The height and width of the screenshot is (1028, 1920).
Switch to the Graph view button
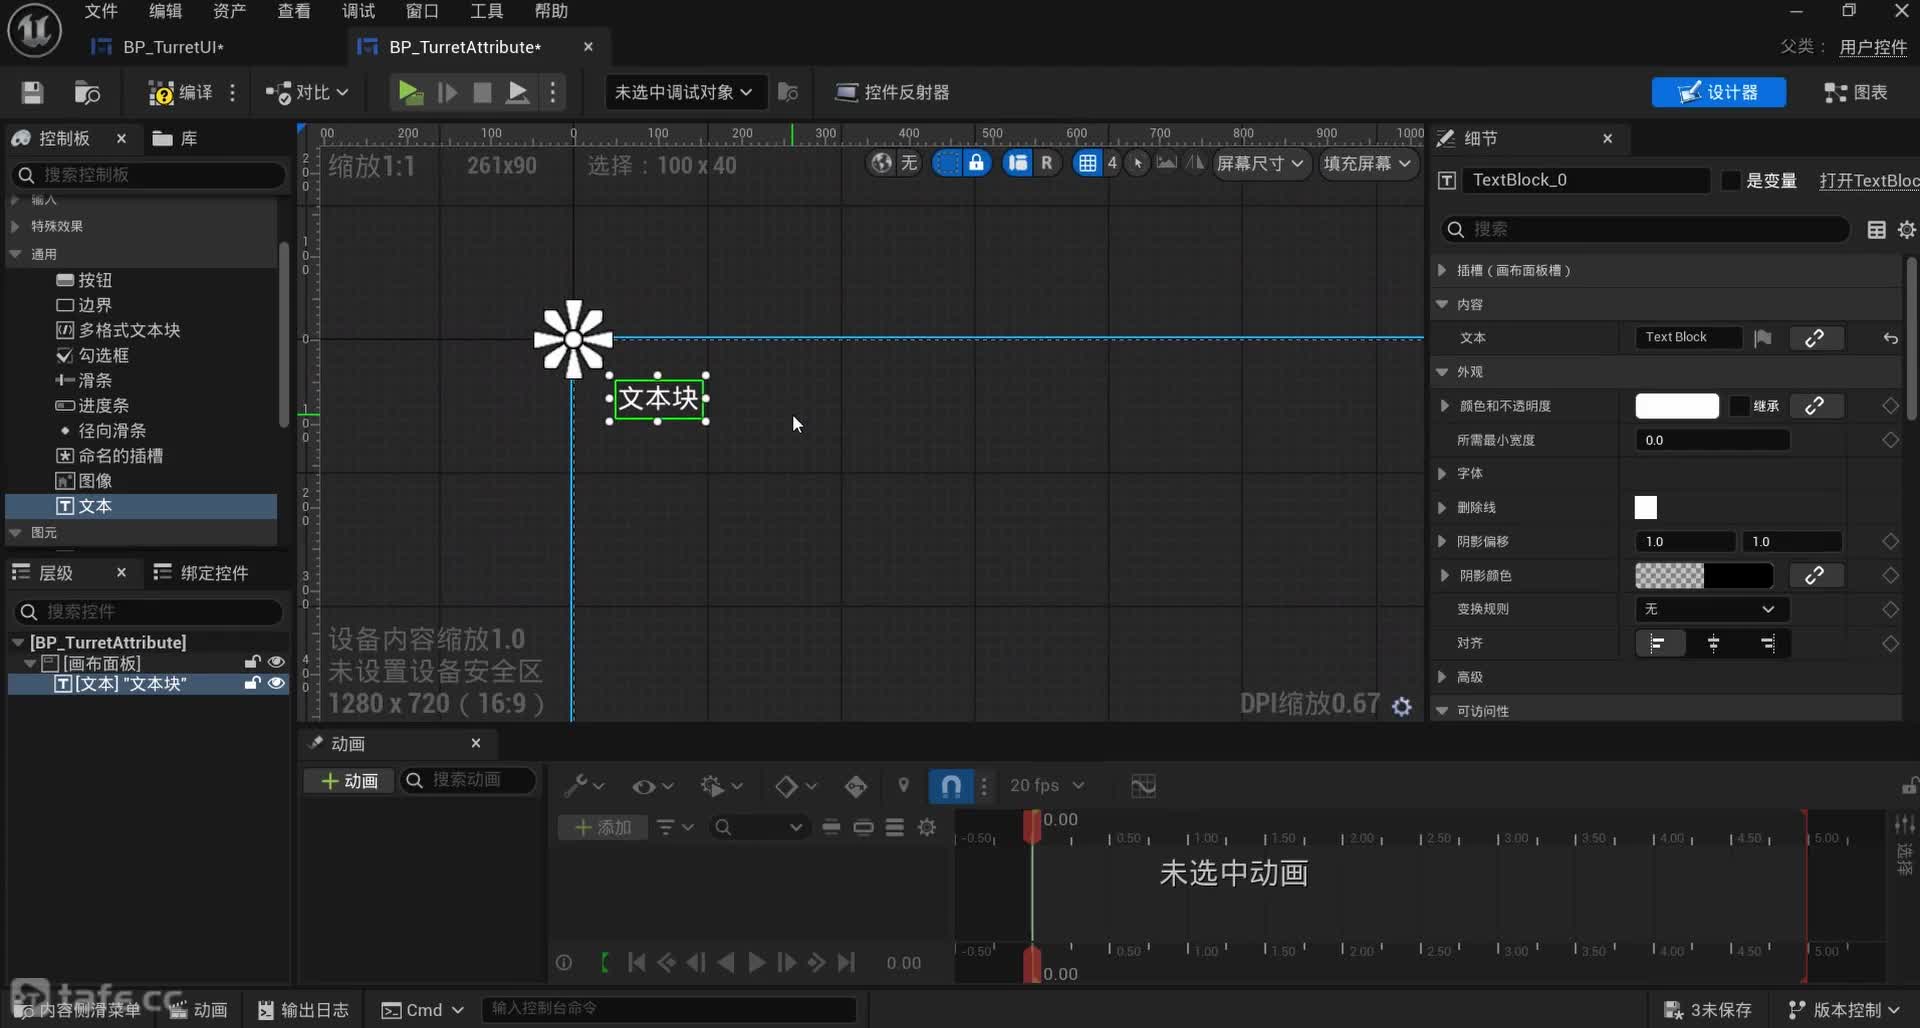point(1856,93)
